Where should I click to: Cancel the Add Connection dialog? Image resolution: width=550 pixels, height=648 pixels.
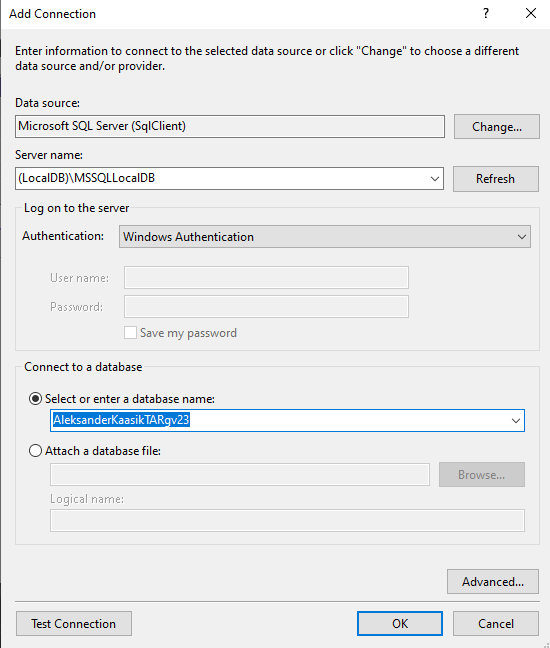point(496,624)
